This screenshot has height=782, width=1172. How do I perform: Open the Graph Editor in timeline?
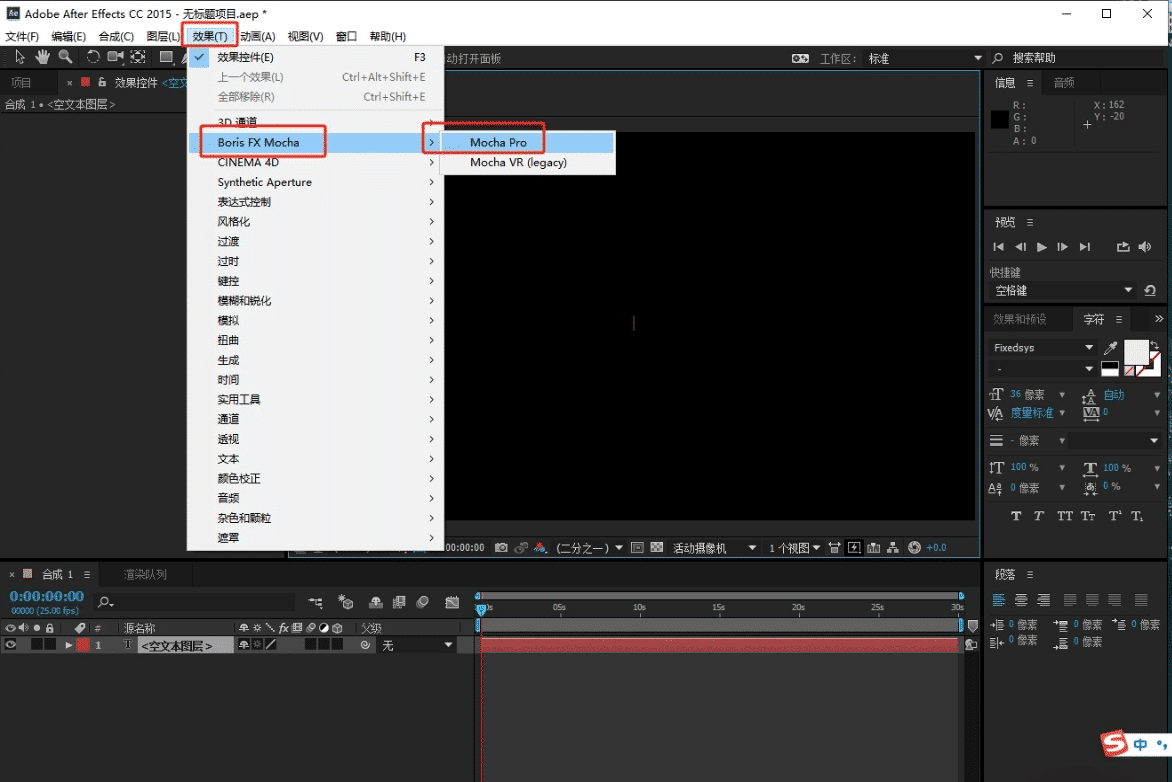452,602
